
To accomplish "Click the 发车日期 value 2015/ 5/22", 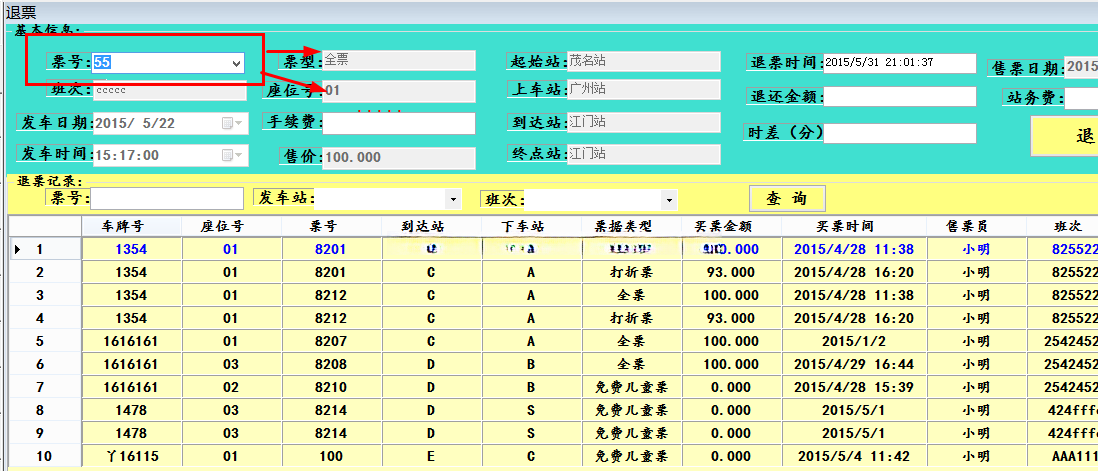I will (135, 123).
